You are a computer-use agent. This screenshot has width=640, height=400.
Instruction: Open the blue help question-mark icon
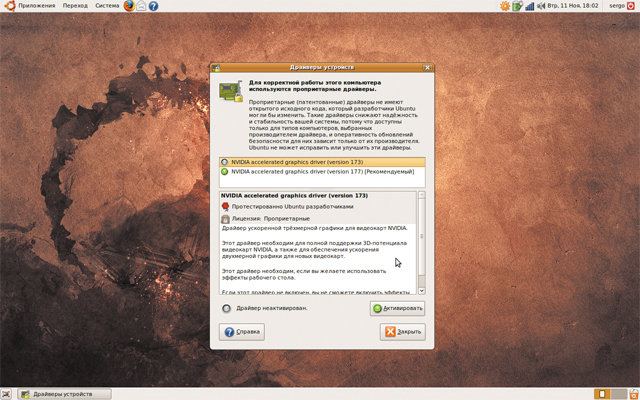point(153,6)
